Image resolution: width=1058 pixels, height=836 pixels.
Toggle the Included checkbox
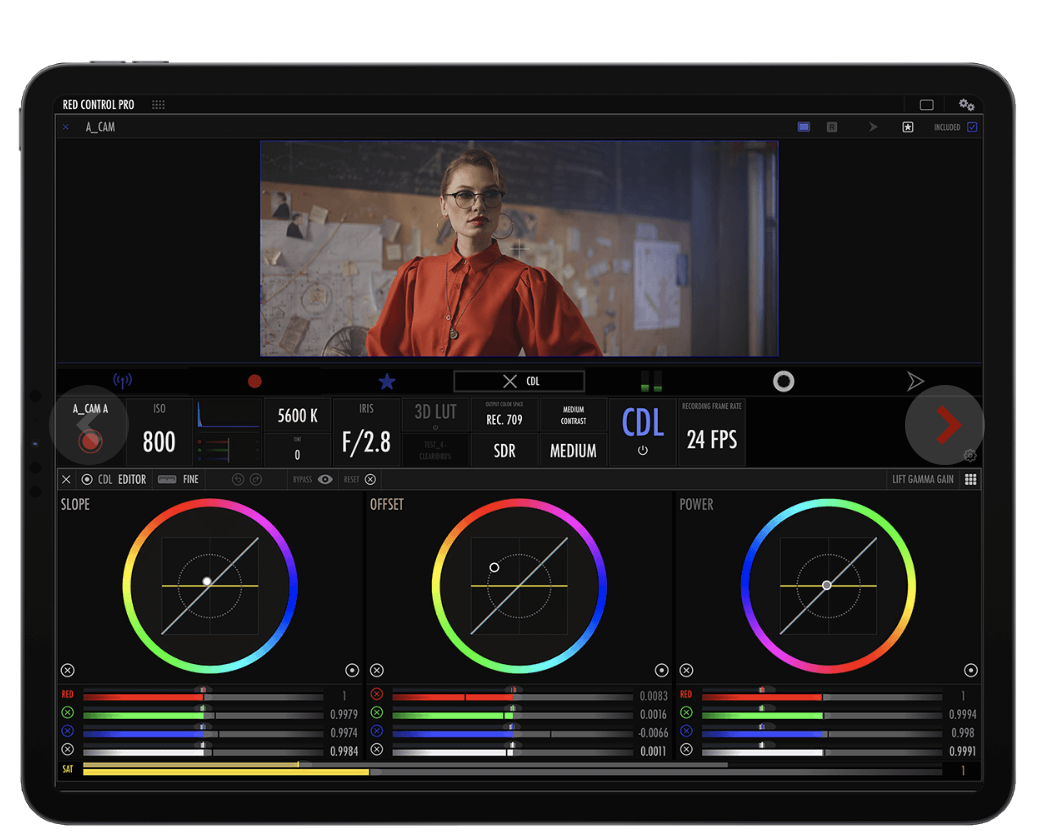coord(972,127)
